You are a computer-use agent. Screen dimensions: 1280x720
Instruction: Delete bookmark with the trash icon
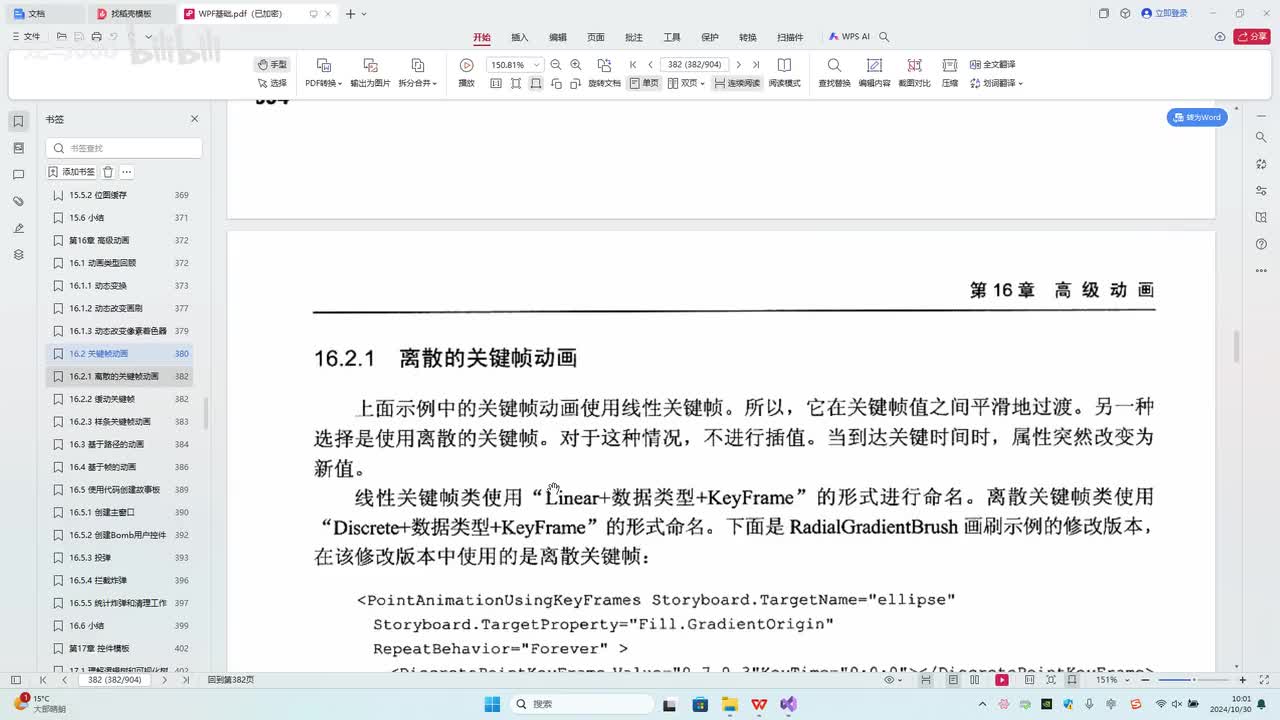click(108, 172)
